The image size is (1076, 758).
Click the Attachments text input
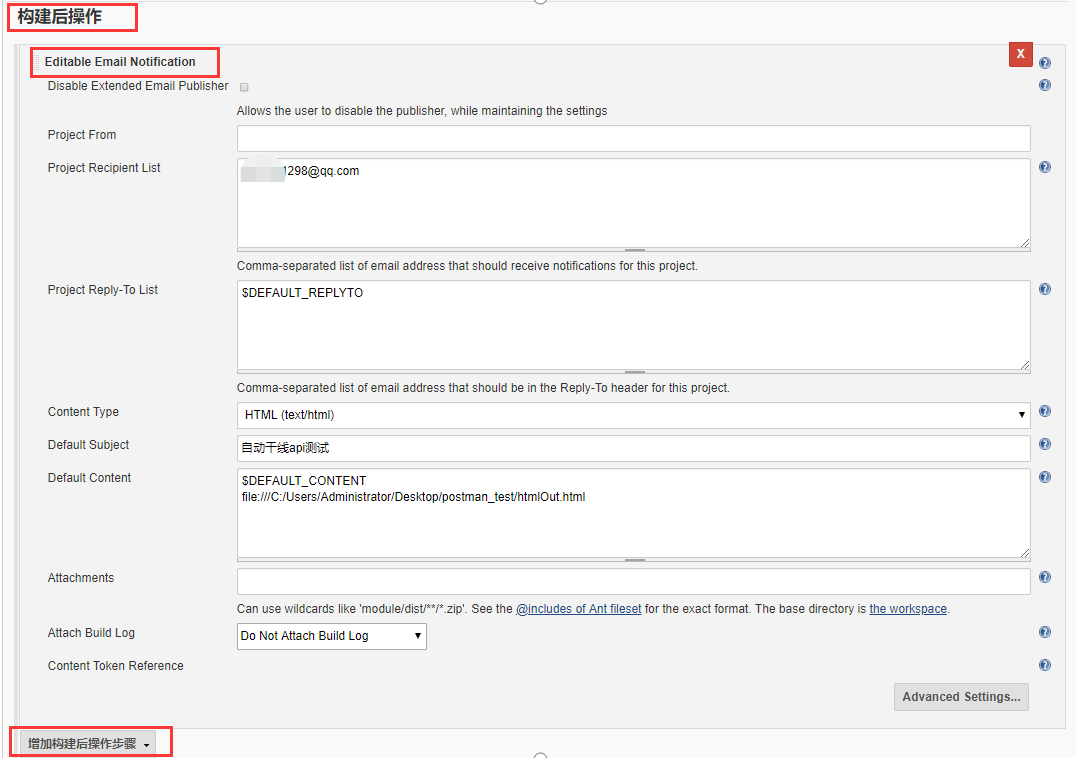tap(633, 581)
